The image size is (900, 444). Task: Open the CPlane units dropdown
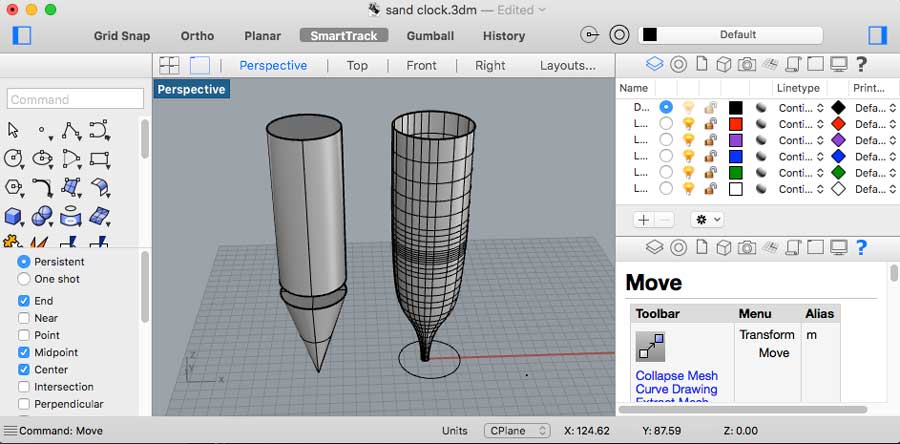[x=516, y=431]
